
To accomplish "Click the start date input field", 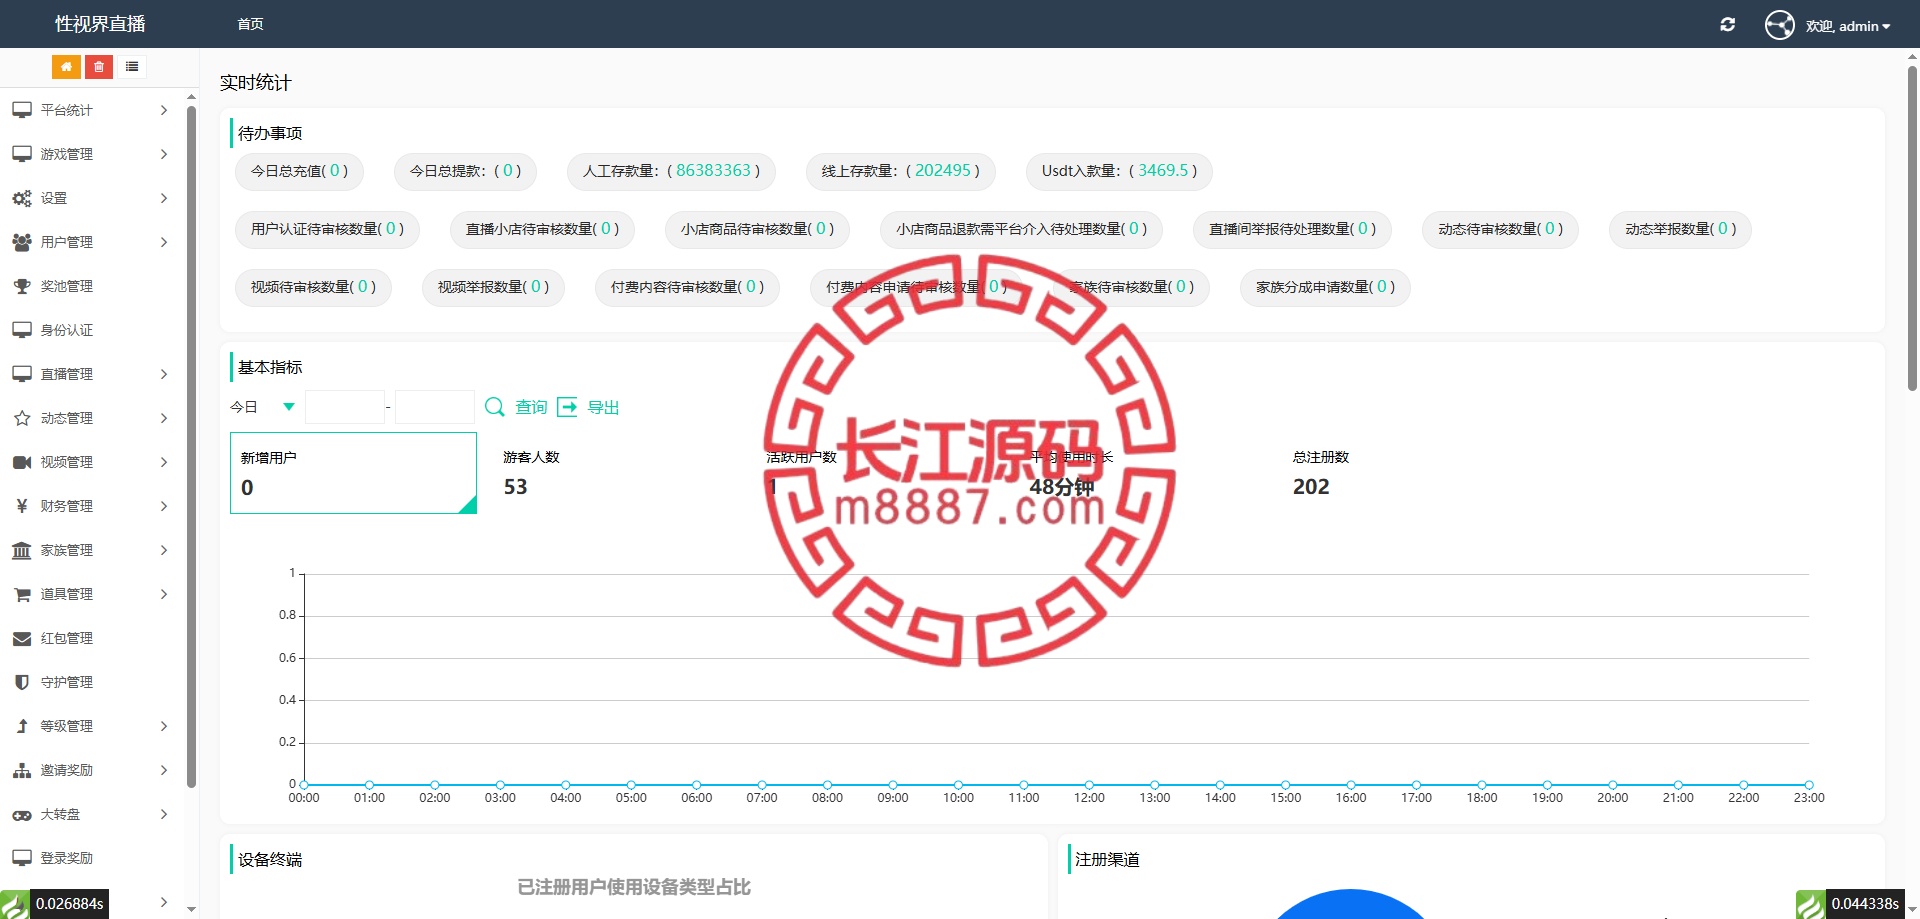I will point(345,407).
